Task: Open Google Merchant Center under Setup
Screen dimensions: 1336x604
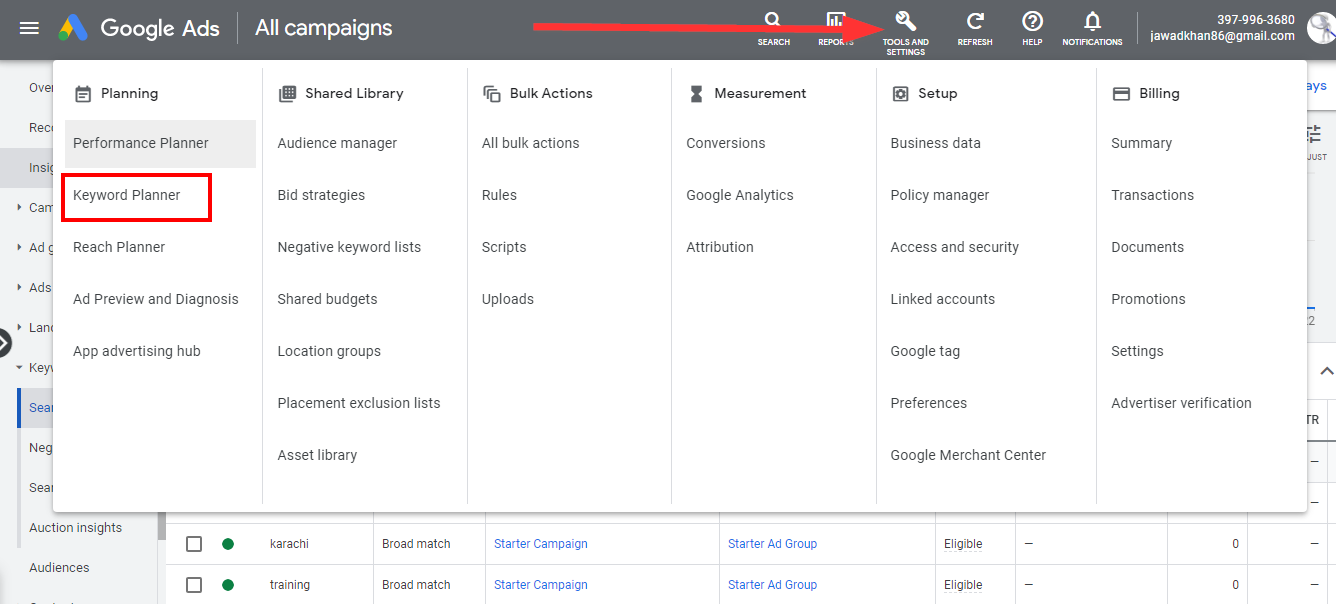Action: pos(968,455)
